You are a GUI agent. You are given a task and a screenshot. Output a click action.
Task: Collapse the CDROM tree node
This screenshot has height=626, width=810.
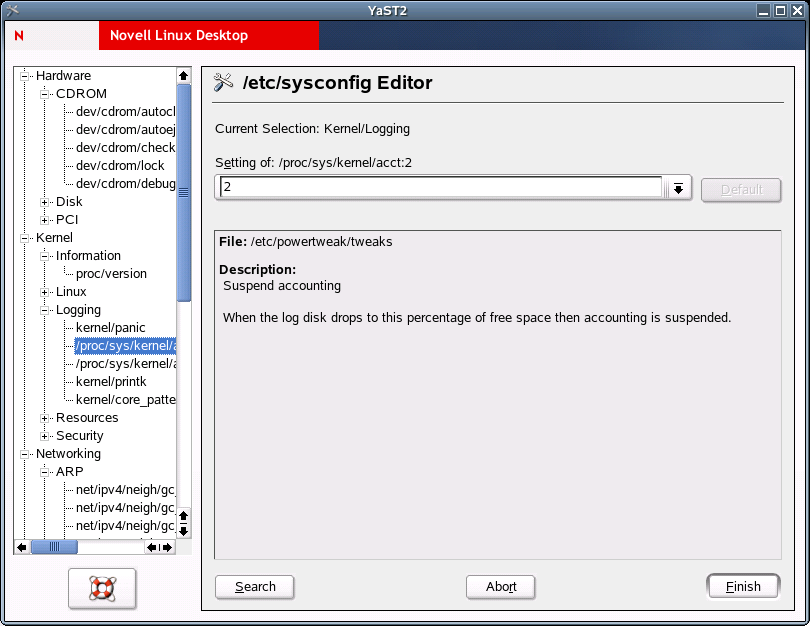pyautogui.click(x=44, y=95)
